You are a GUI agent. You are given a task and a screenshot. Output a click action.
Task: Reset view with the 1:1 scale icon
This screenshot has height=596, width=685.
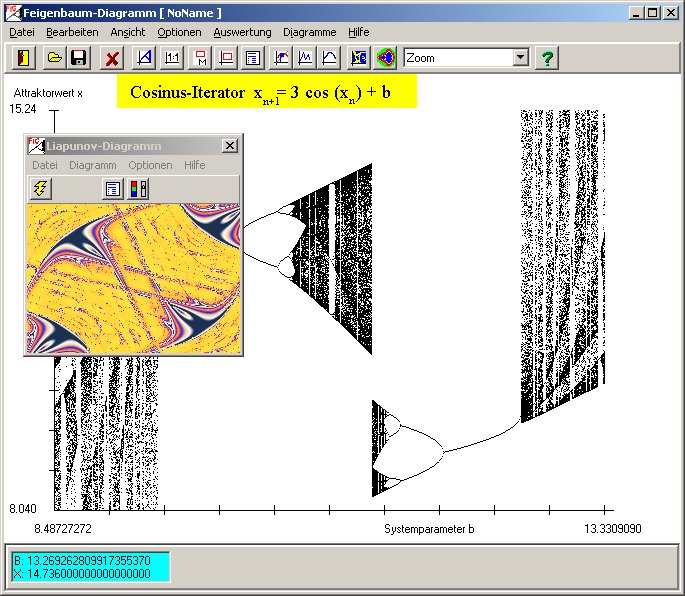(172, 58)
